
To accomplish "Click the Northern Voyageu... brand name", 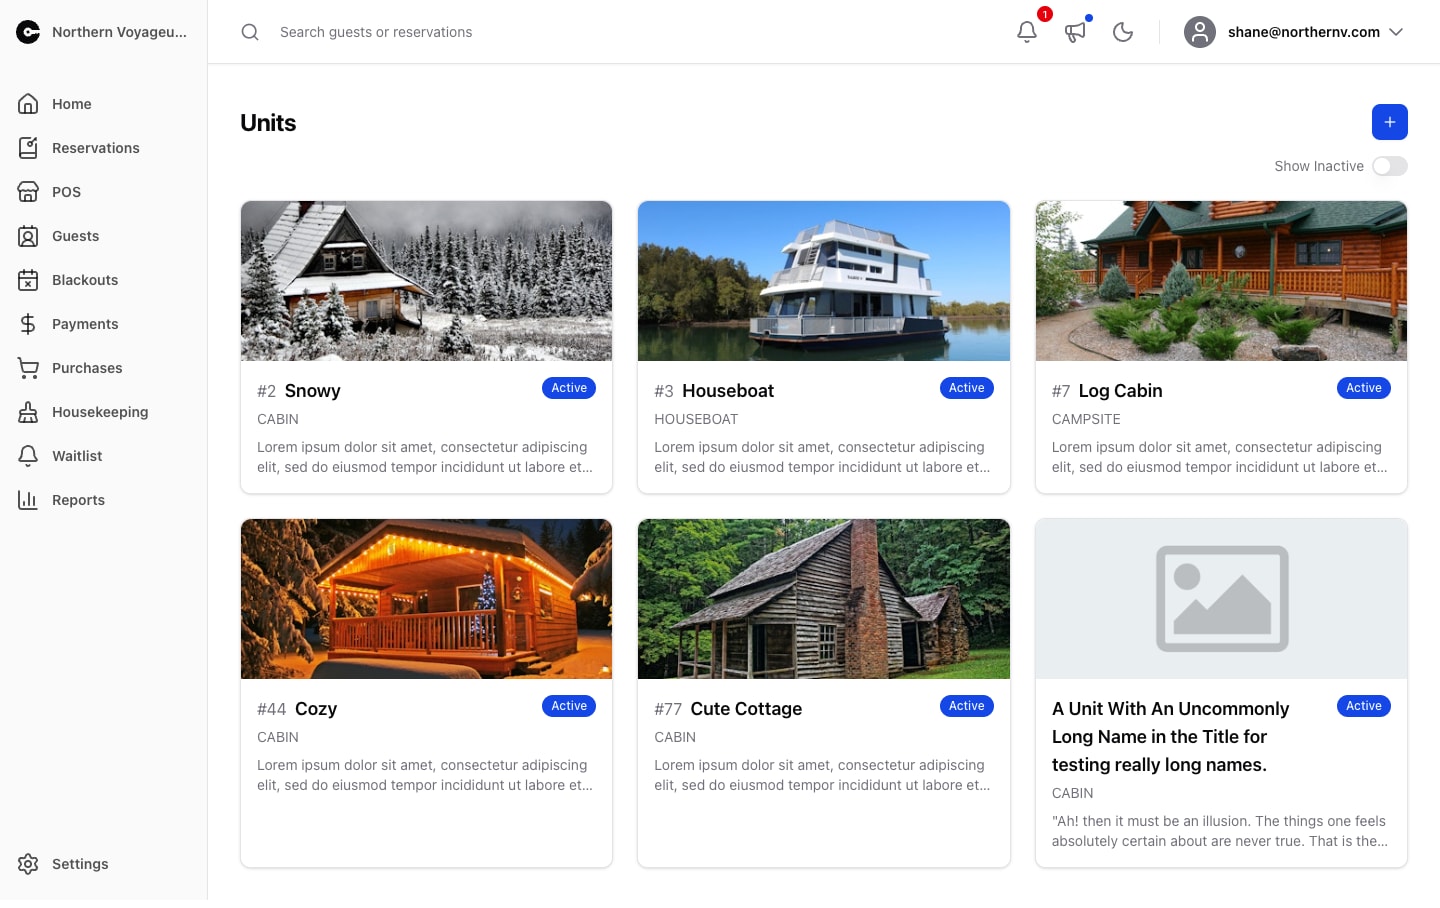I will tap(120, 32).
